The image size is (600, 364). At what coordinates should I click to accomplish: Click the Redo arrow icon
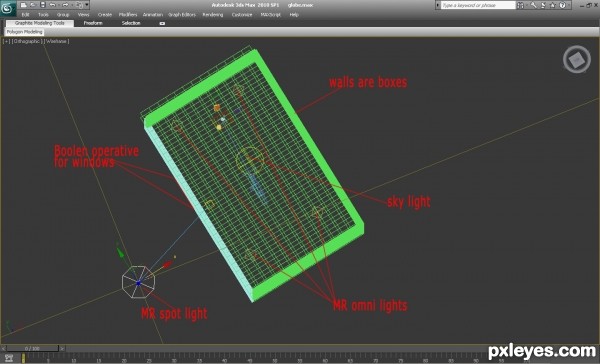pyautogui.click(x=65, y=5)
